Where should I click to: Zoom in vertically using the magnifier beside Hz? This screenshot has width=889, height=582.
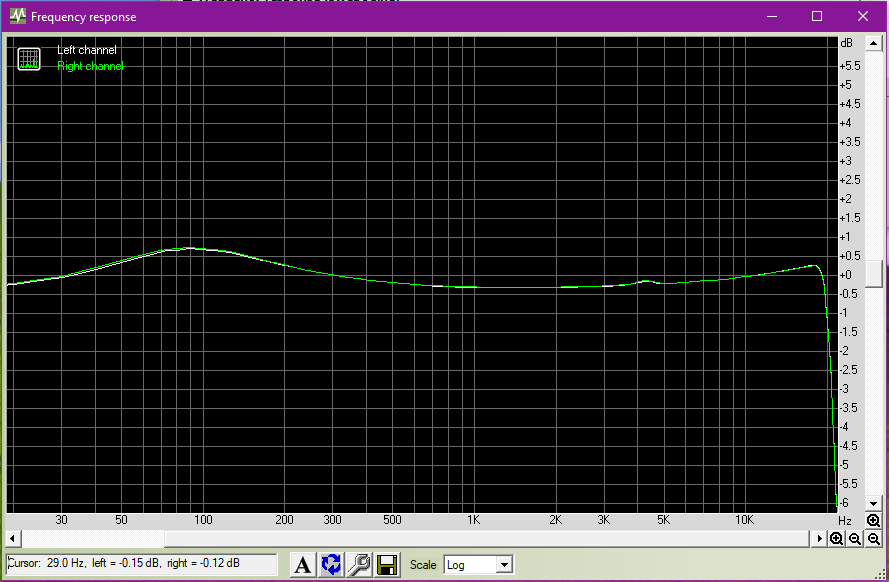pos(874,520)
